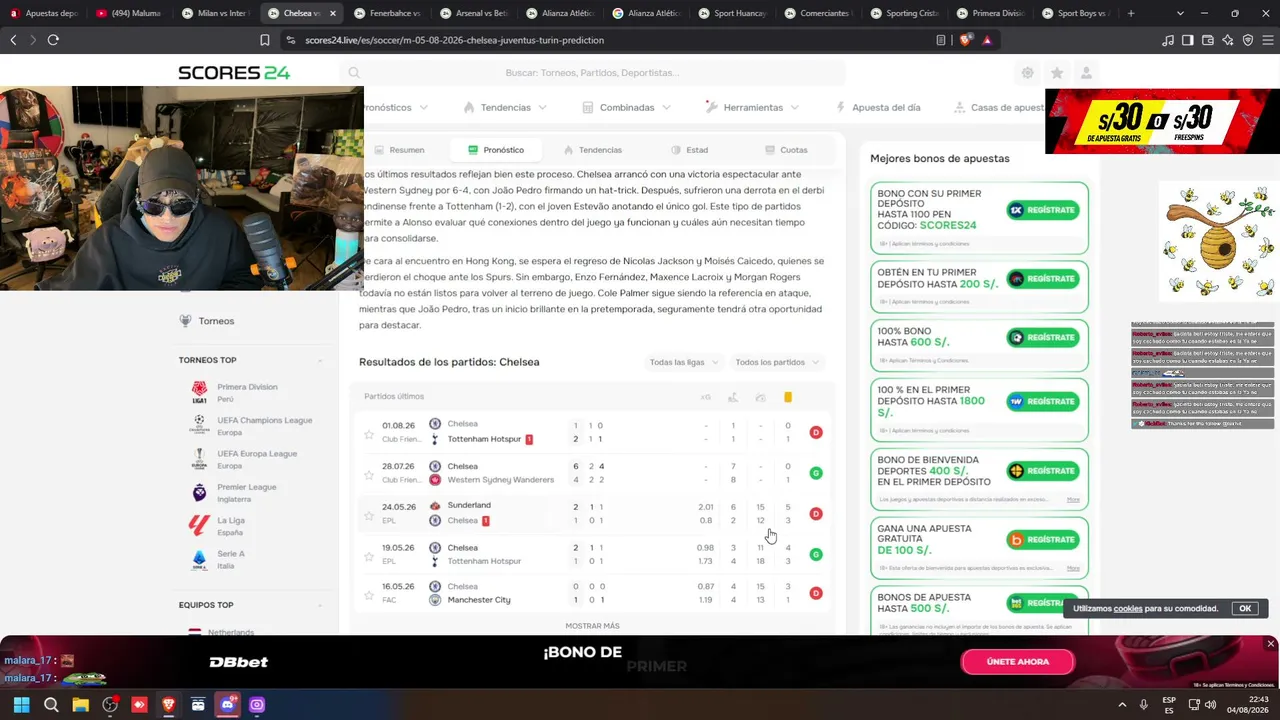This screenshot has height=720, width=1280.
Task: Switch to the Resumen tab
Action: pos(399,150)
